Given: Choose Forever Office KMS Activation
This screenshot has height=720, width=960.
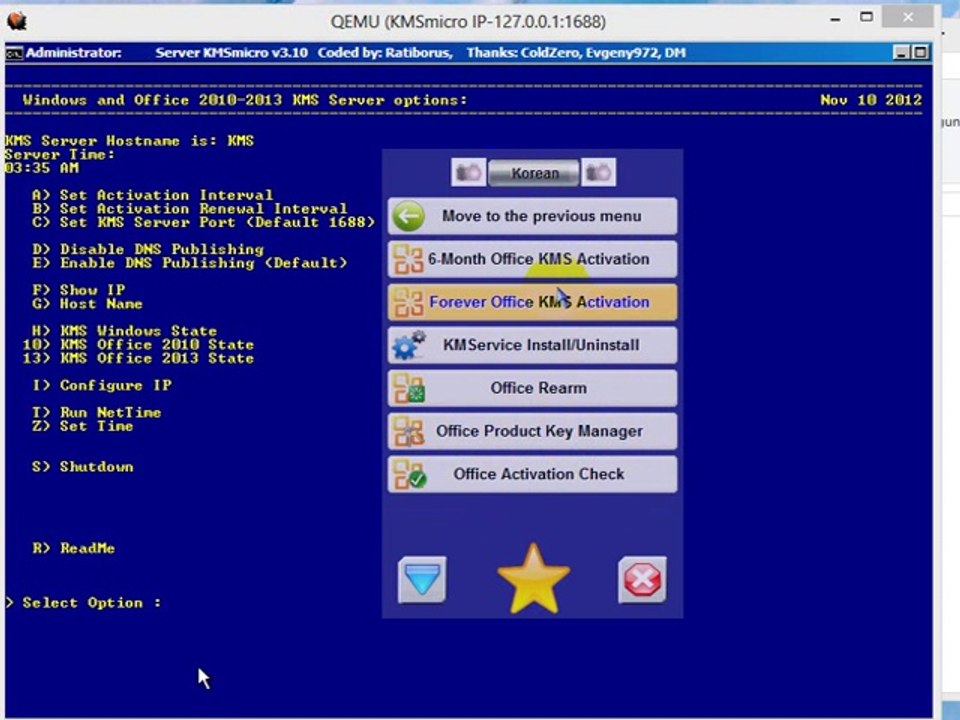Looking at the screenshot, I should tap(533, 302).
